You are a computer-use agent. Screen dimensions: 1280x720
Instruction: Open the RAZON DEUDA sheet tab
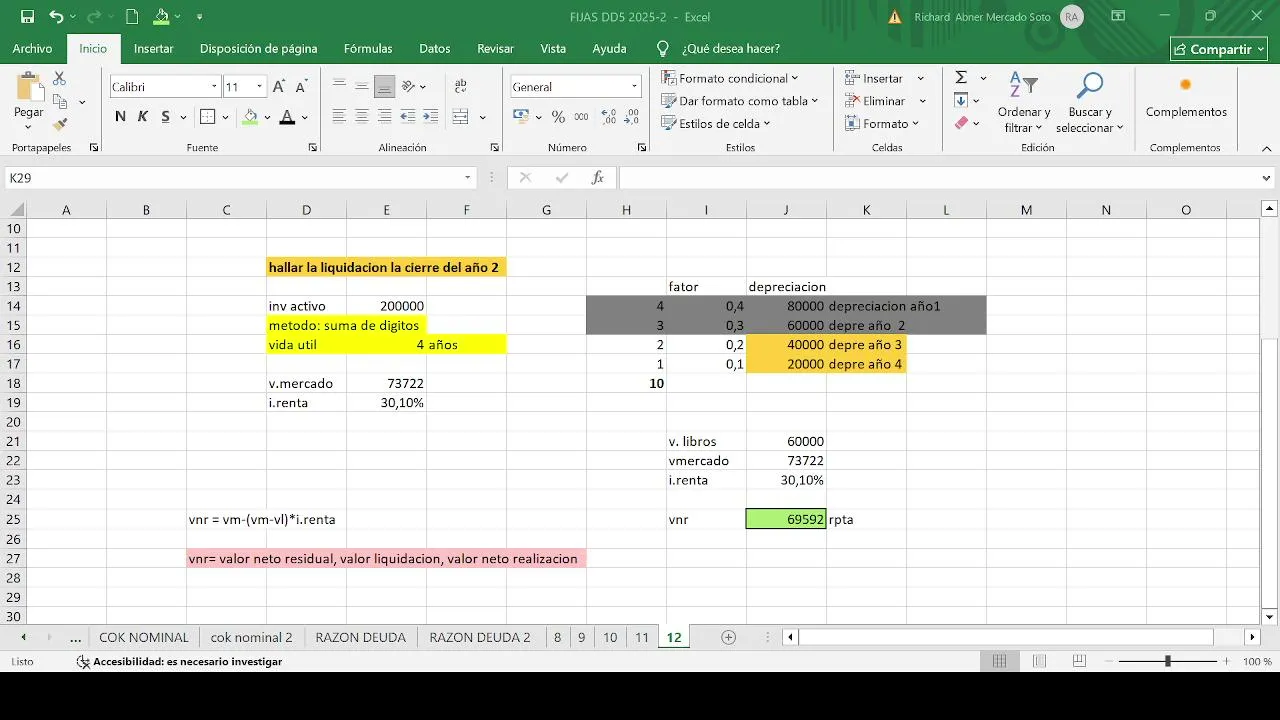tap(360, 637)
